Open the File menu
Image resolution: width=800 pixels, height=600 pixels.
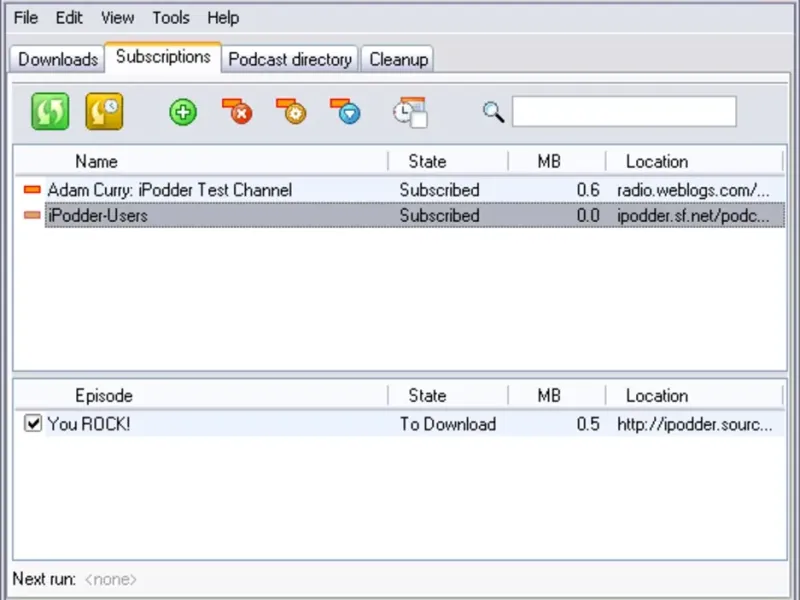coord(26,18)
